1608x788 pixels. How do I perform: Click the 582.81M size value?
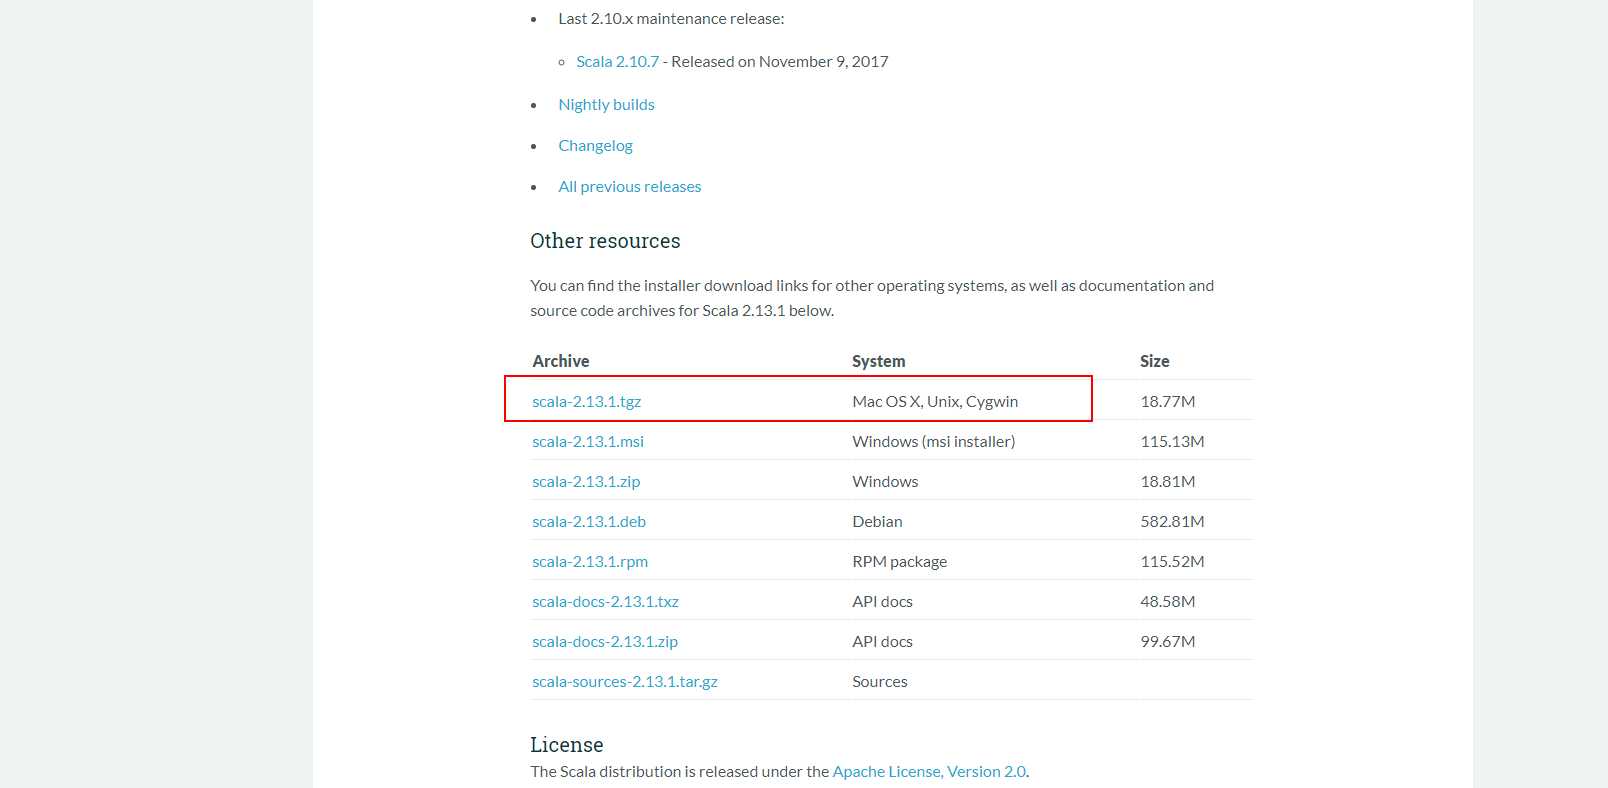pos(1172,522)
